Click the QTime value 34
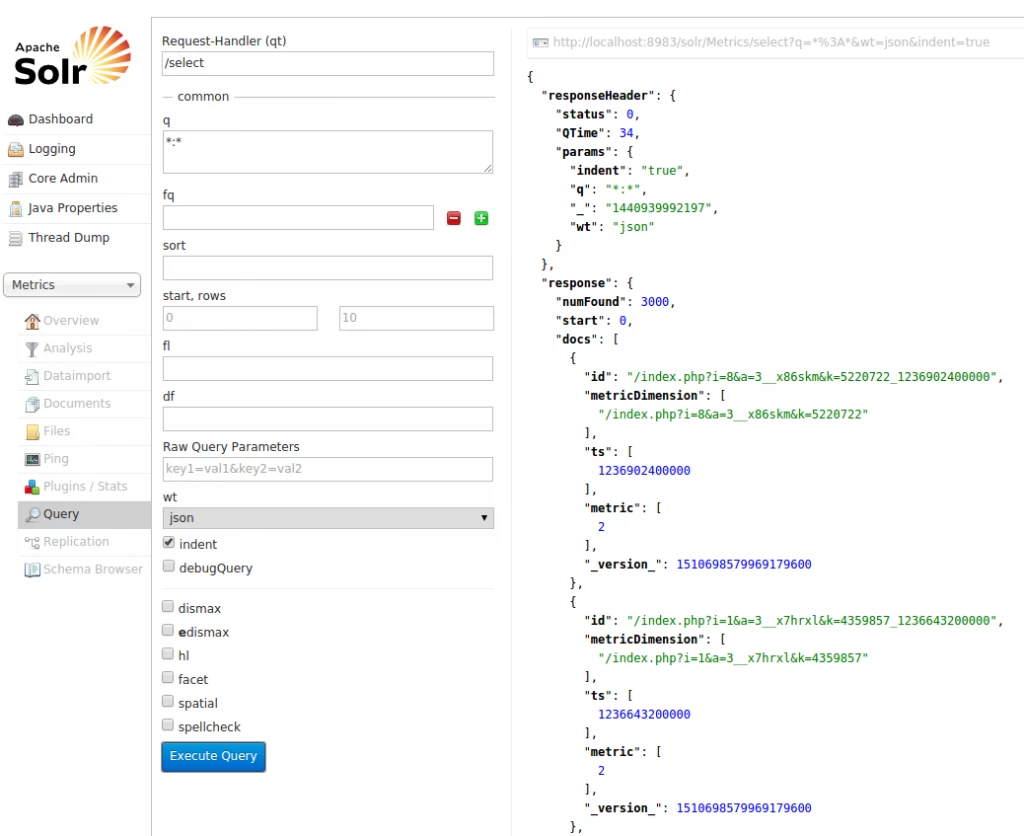Image resolution: width=1024 pixels, height=836 pixels. [x=626, y=133]
